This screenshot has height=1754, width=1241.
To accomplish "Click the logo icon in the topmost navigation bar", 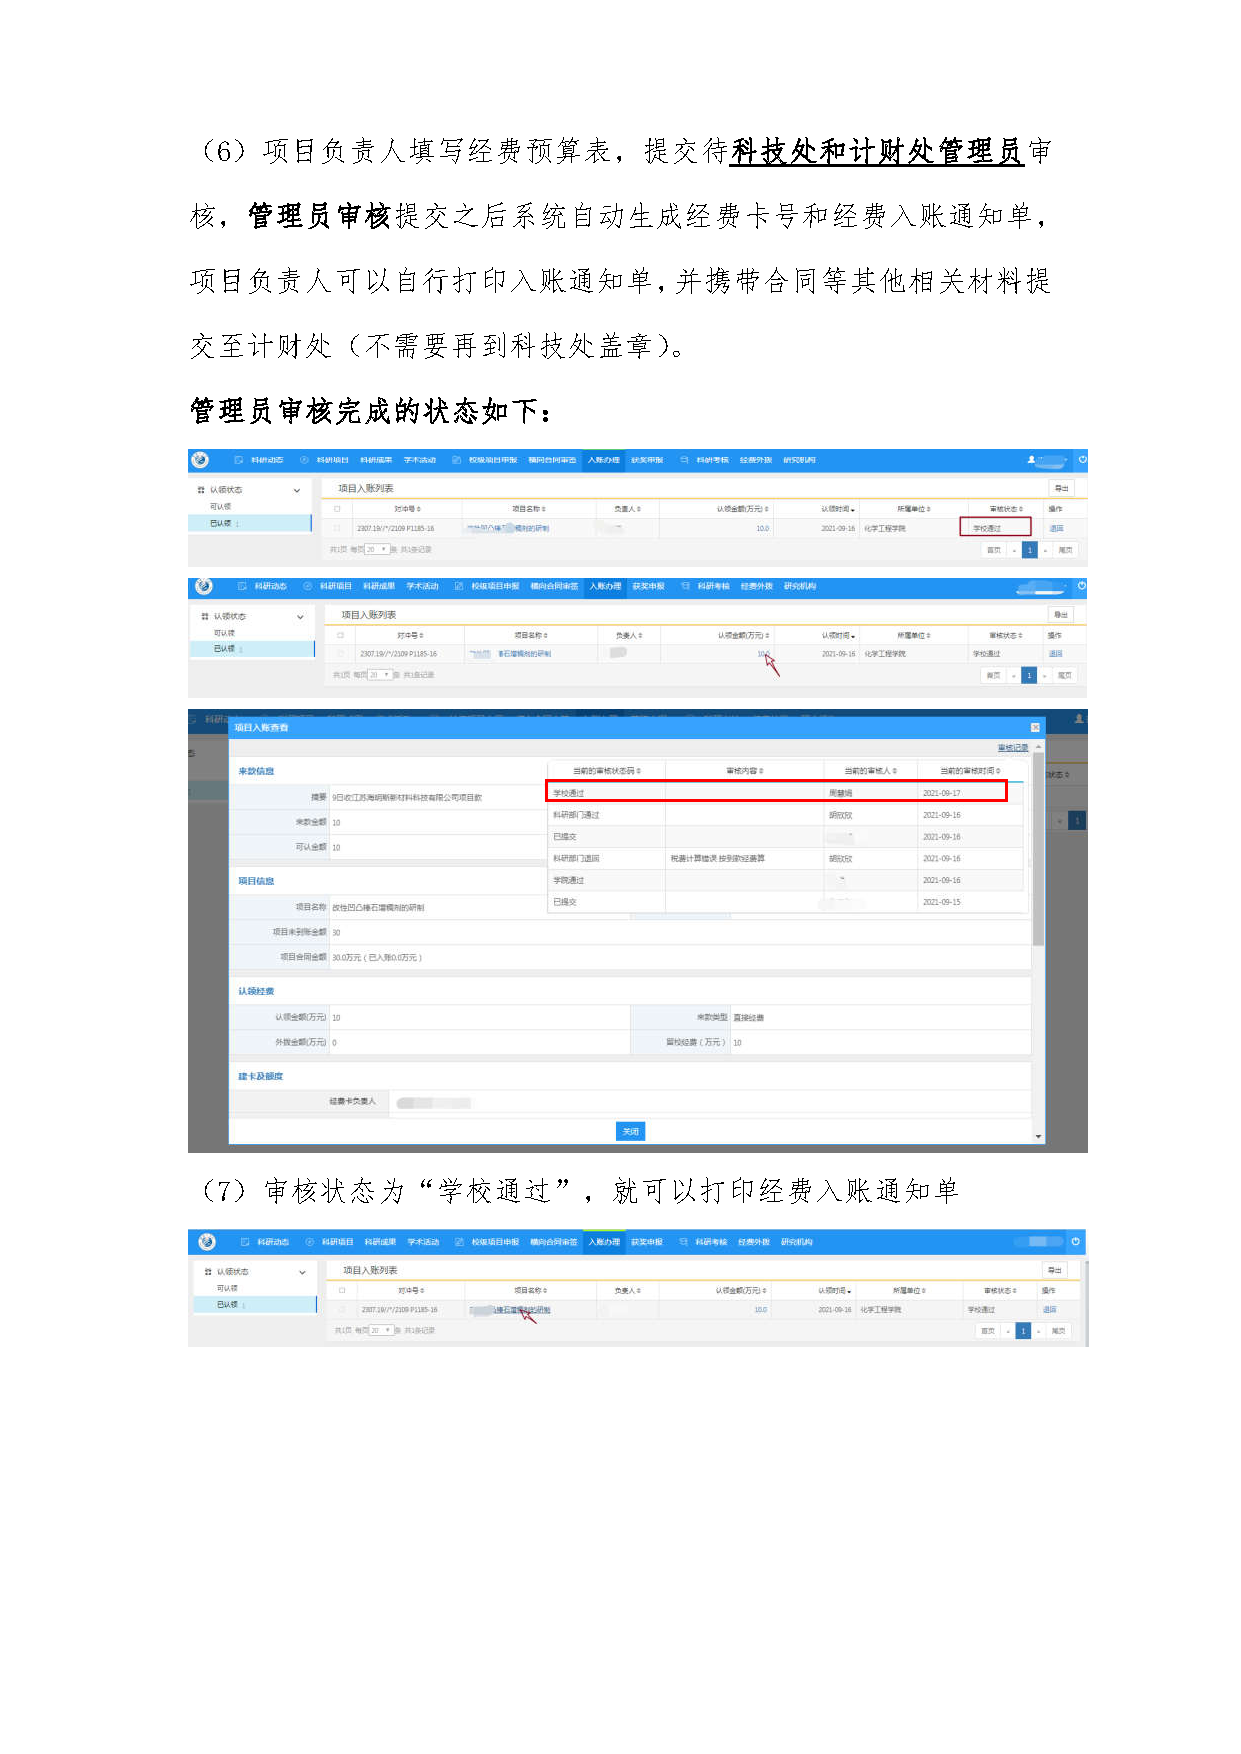I will point(200,460).
